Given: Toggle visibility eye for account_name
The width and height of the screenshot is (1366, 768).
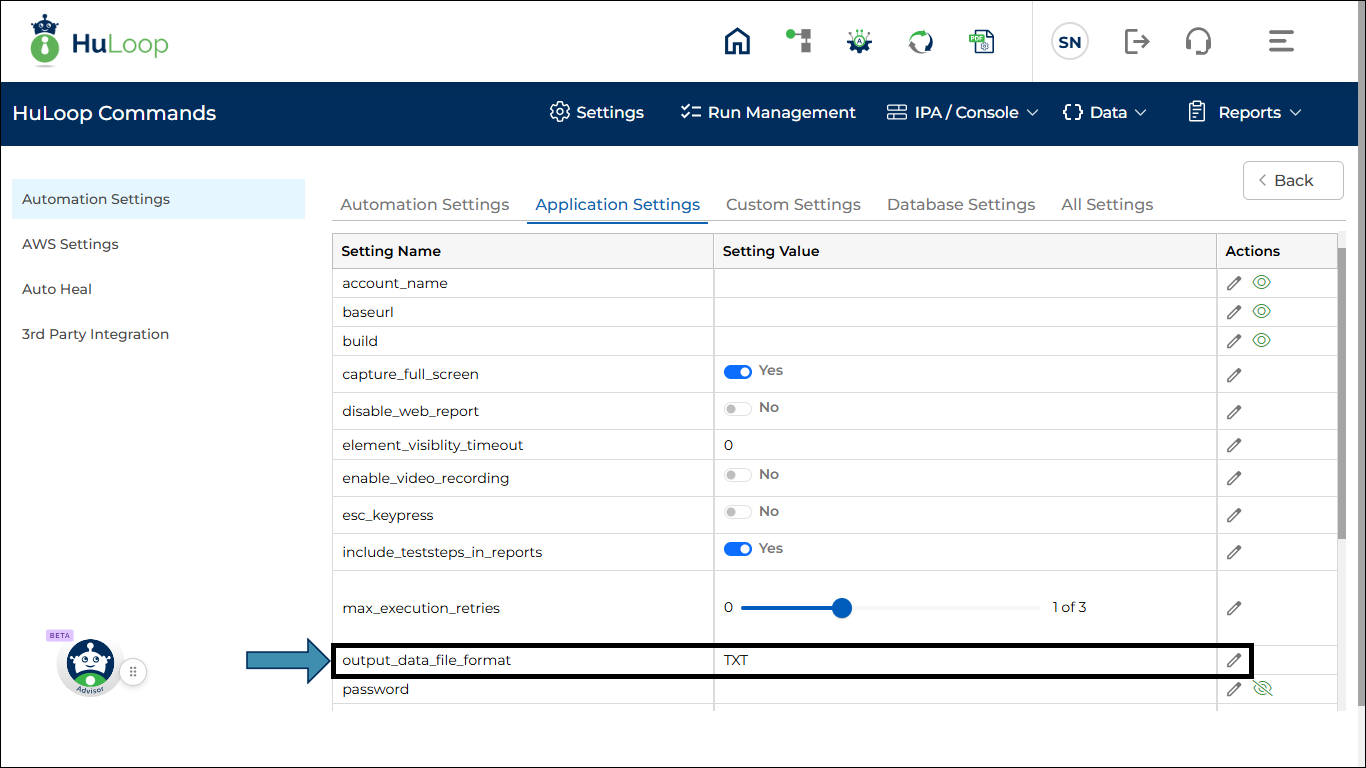Looking at the screenshot, I should [x=1262, y=283].
